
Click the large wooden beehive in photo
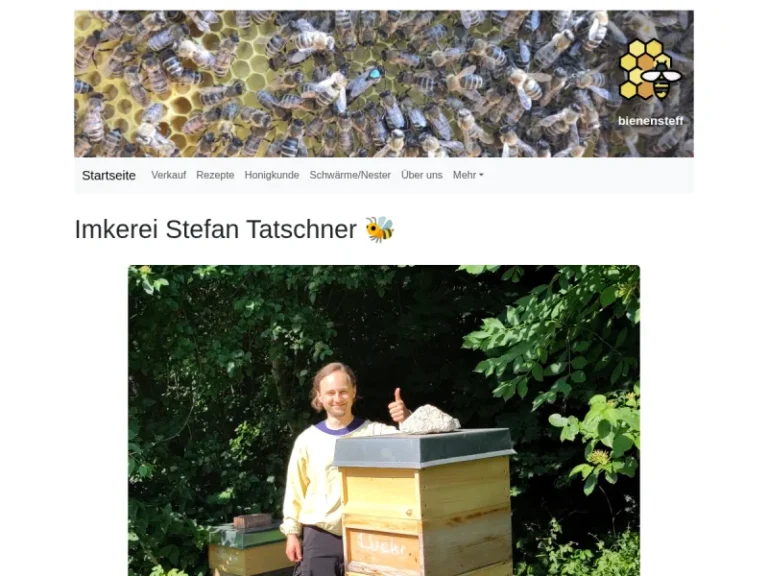tap(425, 502)
